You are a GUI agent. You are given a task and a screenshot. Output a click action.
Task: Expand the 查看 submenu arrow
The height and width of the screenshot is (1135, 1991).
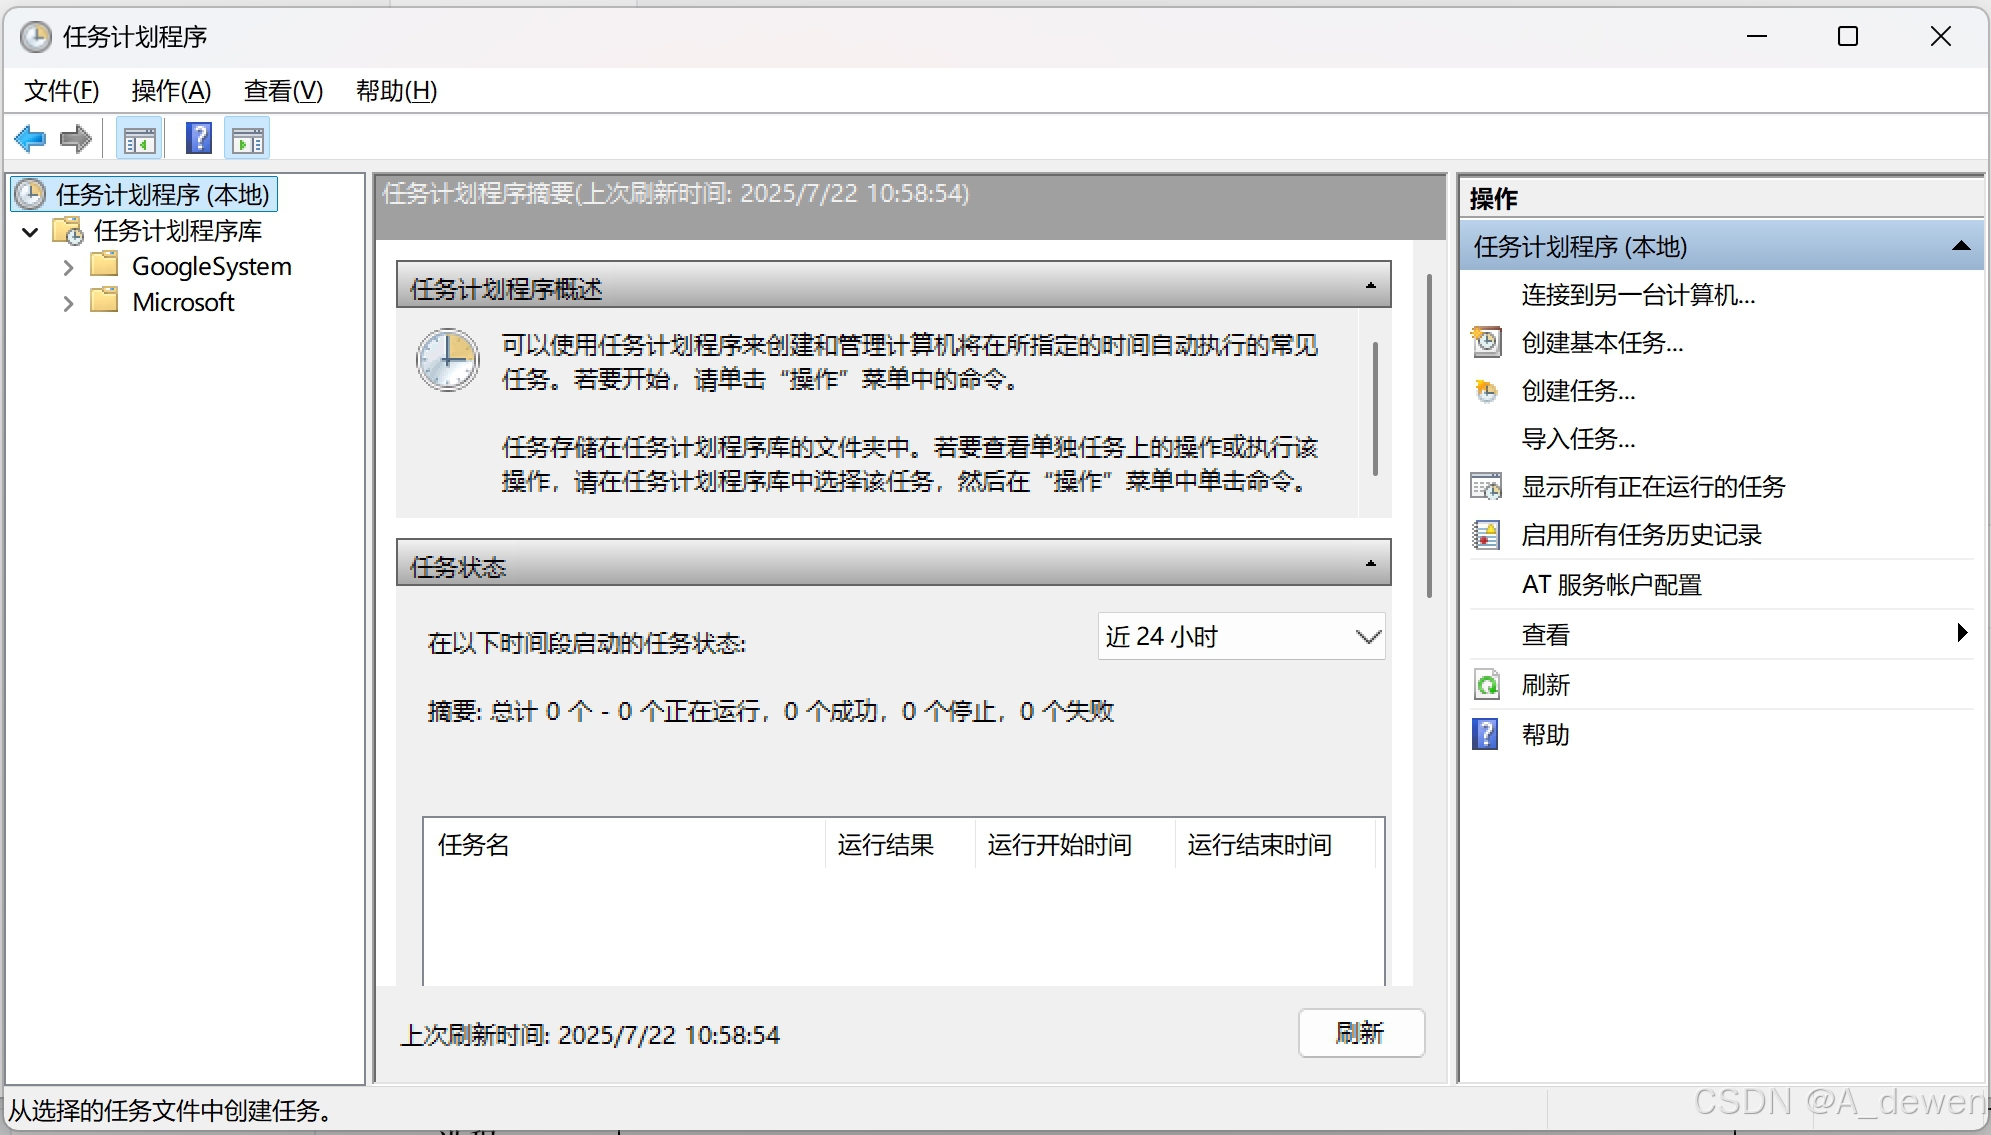[1962, 633]
